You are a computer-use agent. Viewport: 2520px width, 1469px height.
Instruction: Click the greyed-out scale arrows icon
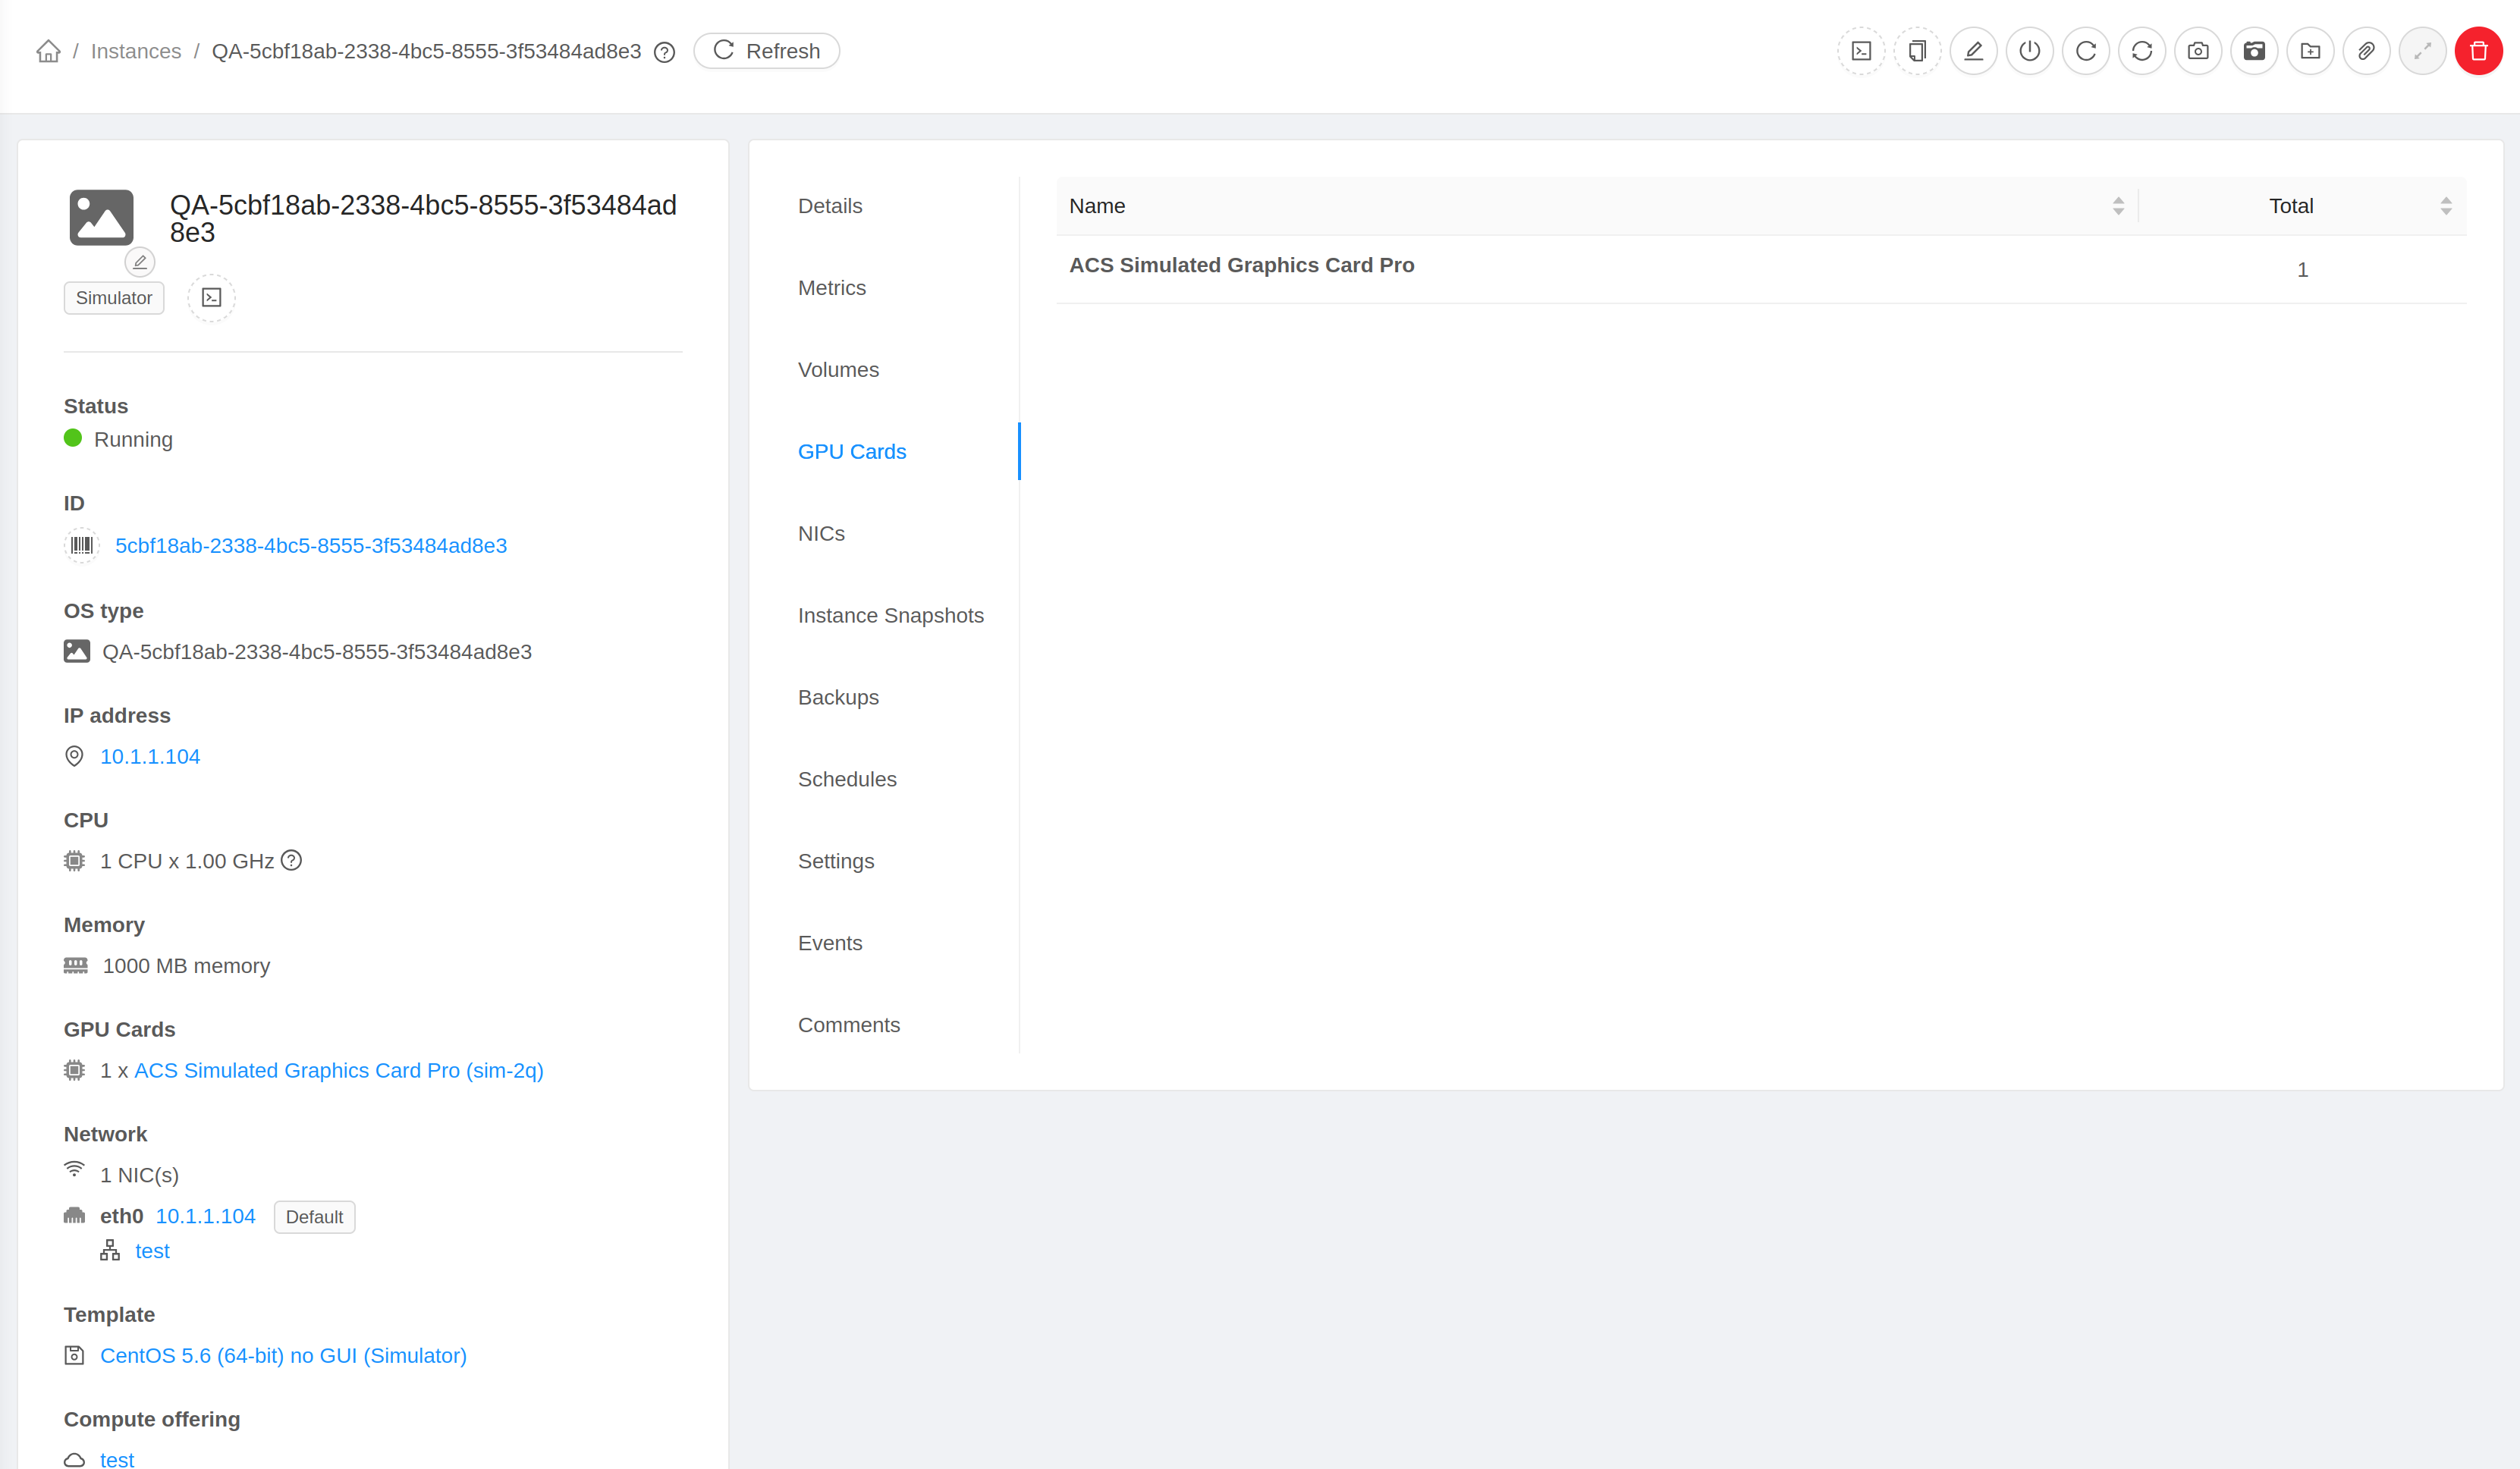click(x=2423, y=51)
